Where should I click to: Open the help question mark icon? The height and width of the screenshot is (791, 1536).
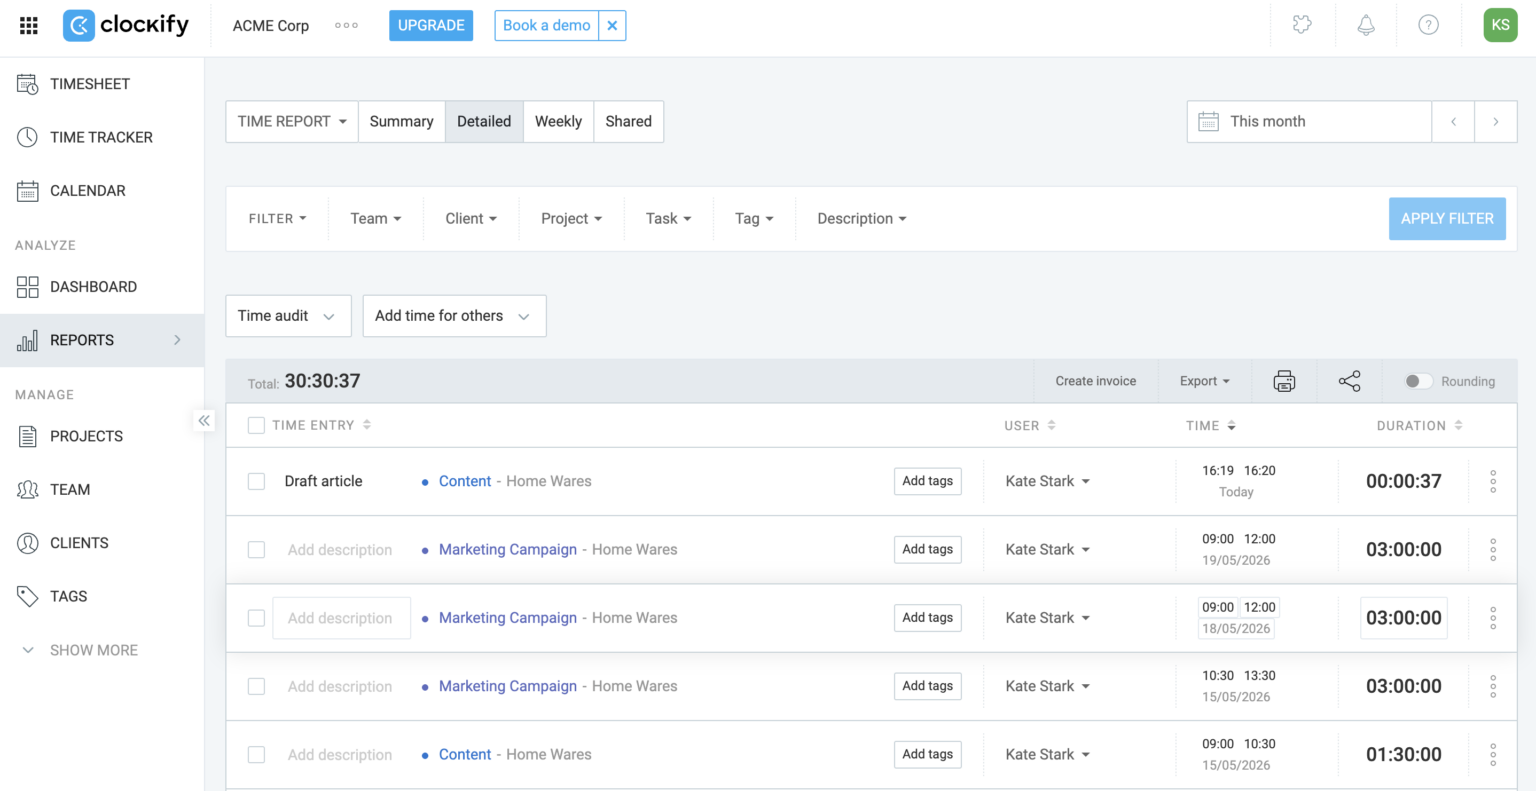coord(1429,25)
